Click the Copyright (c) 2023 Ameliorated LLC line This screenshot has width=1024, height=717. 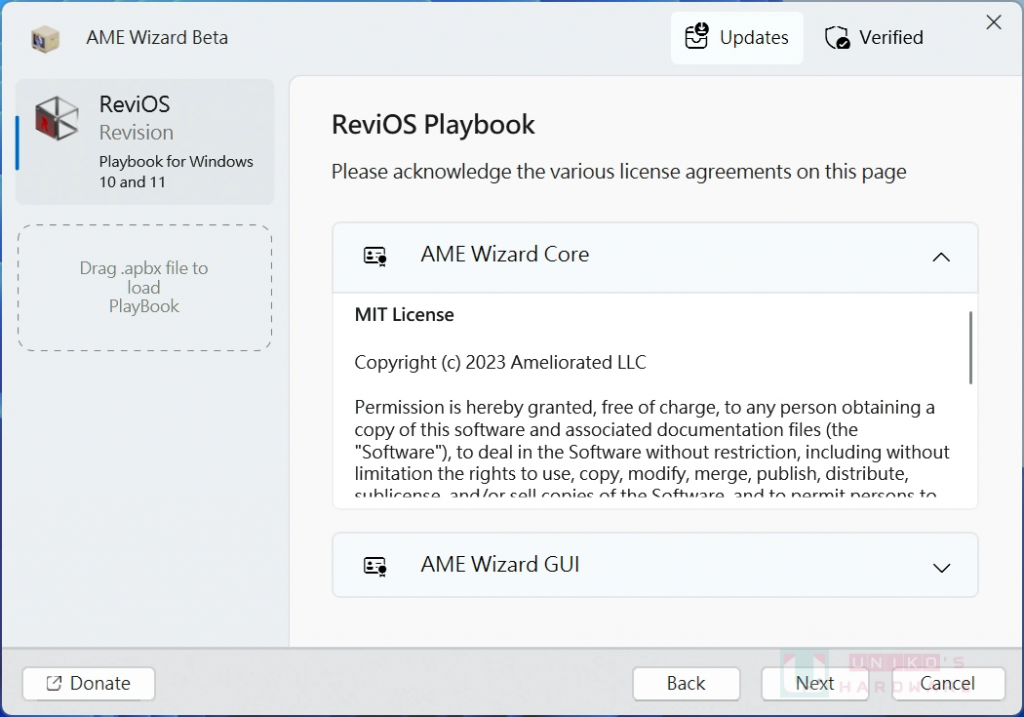click(x=500, y=362)
